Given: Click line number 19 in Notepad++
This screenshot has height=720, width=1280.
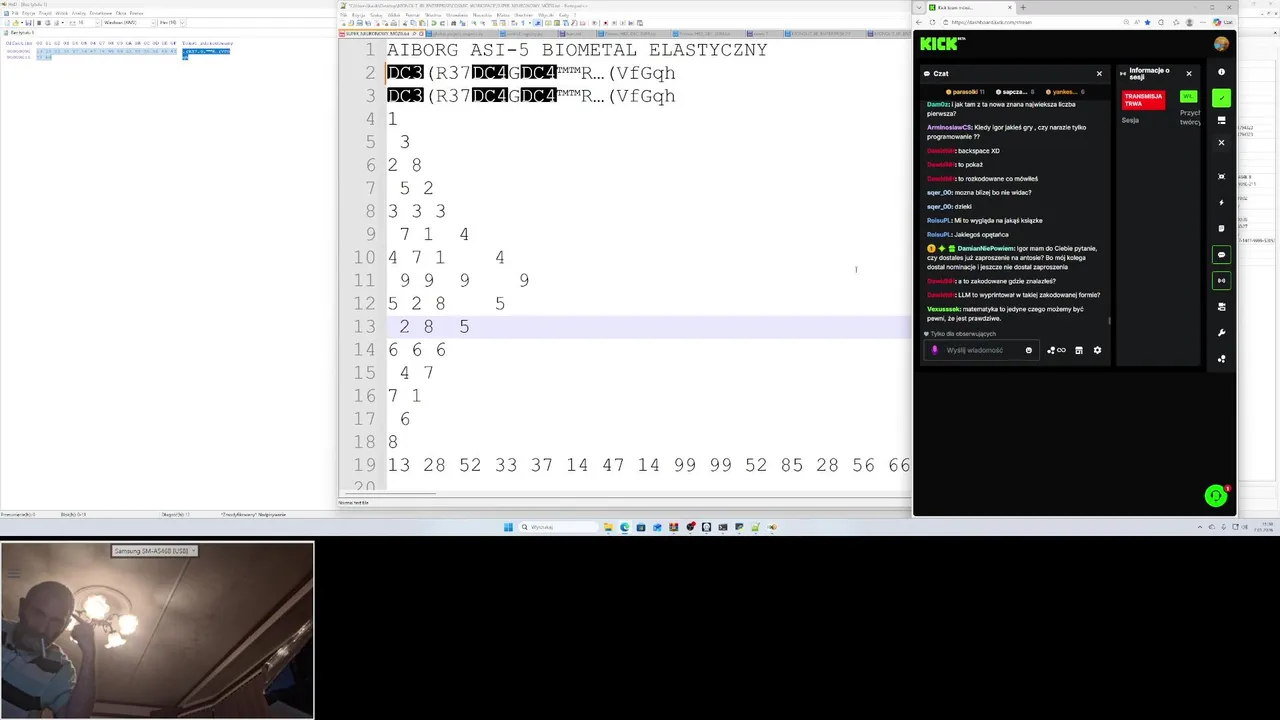Looking at the screenshot, I should pyautogui.click(x=365, y=465).
